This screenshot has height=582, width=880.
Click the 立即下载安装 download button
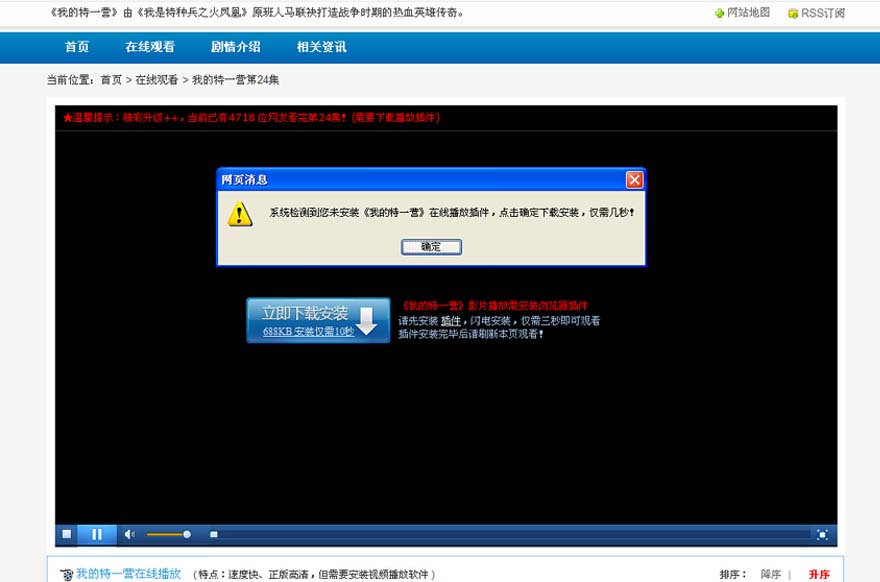pos(318,320)
